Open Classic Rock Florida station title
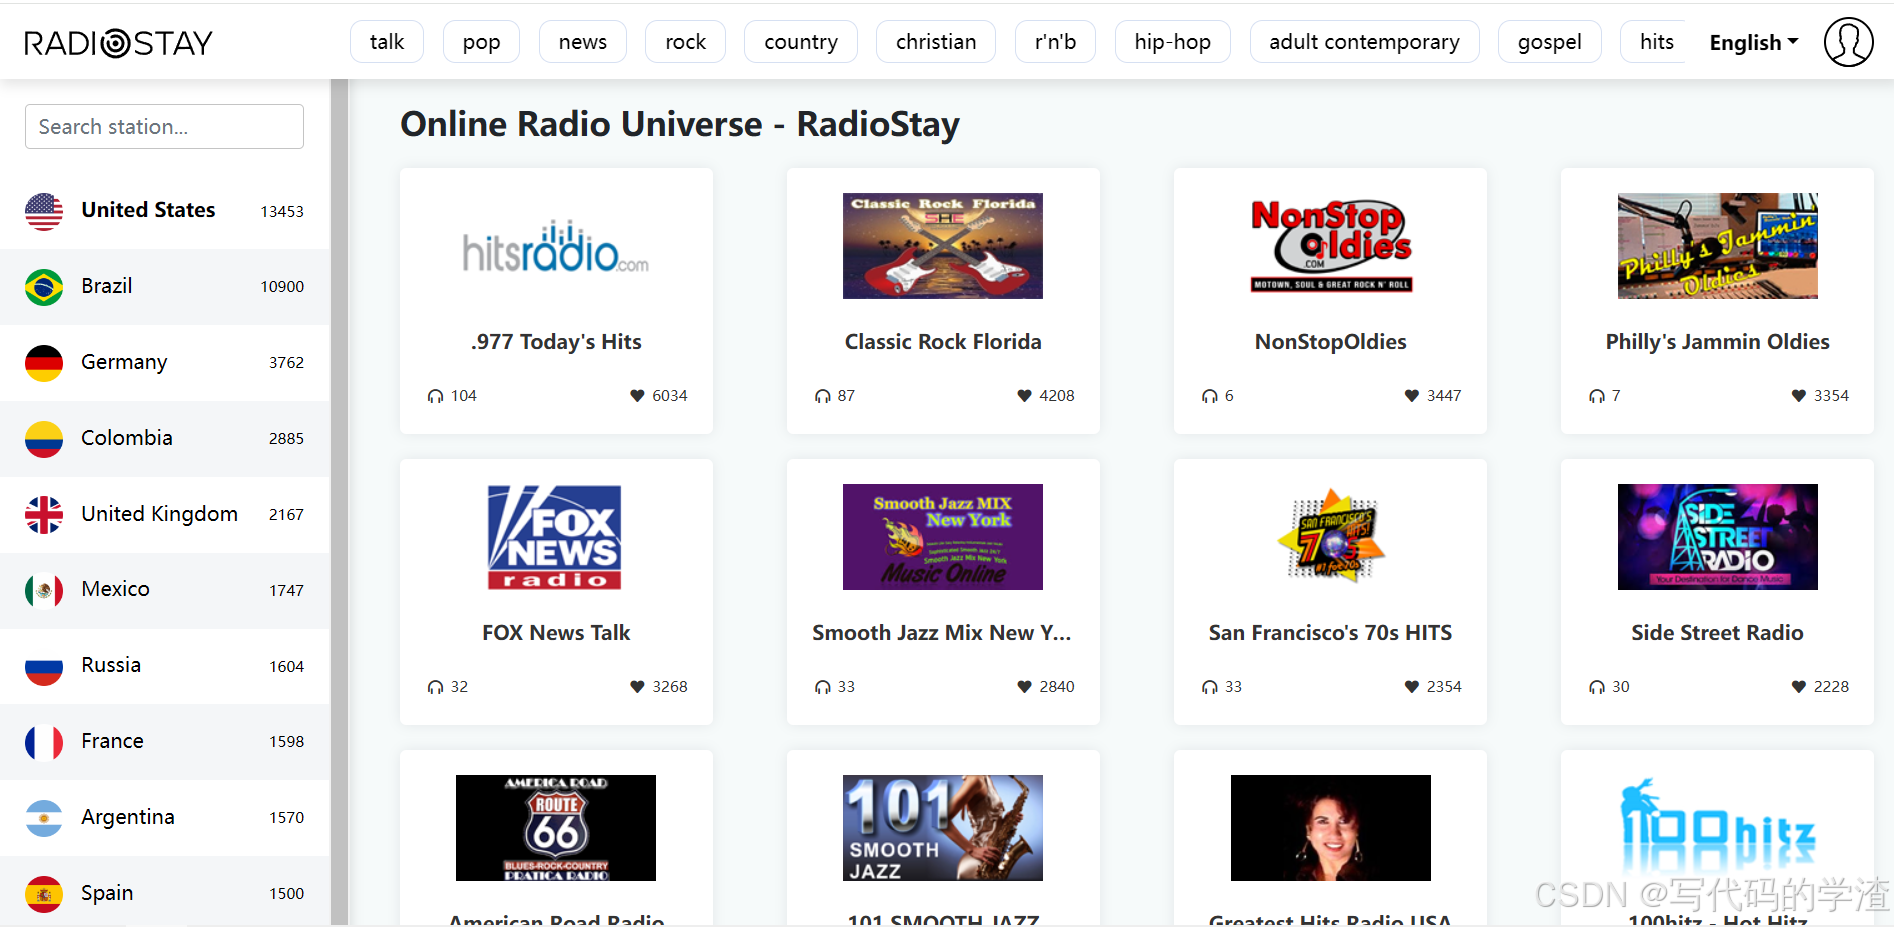This screenshot has width=1894, height=927. pos(943,342)
